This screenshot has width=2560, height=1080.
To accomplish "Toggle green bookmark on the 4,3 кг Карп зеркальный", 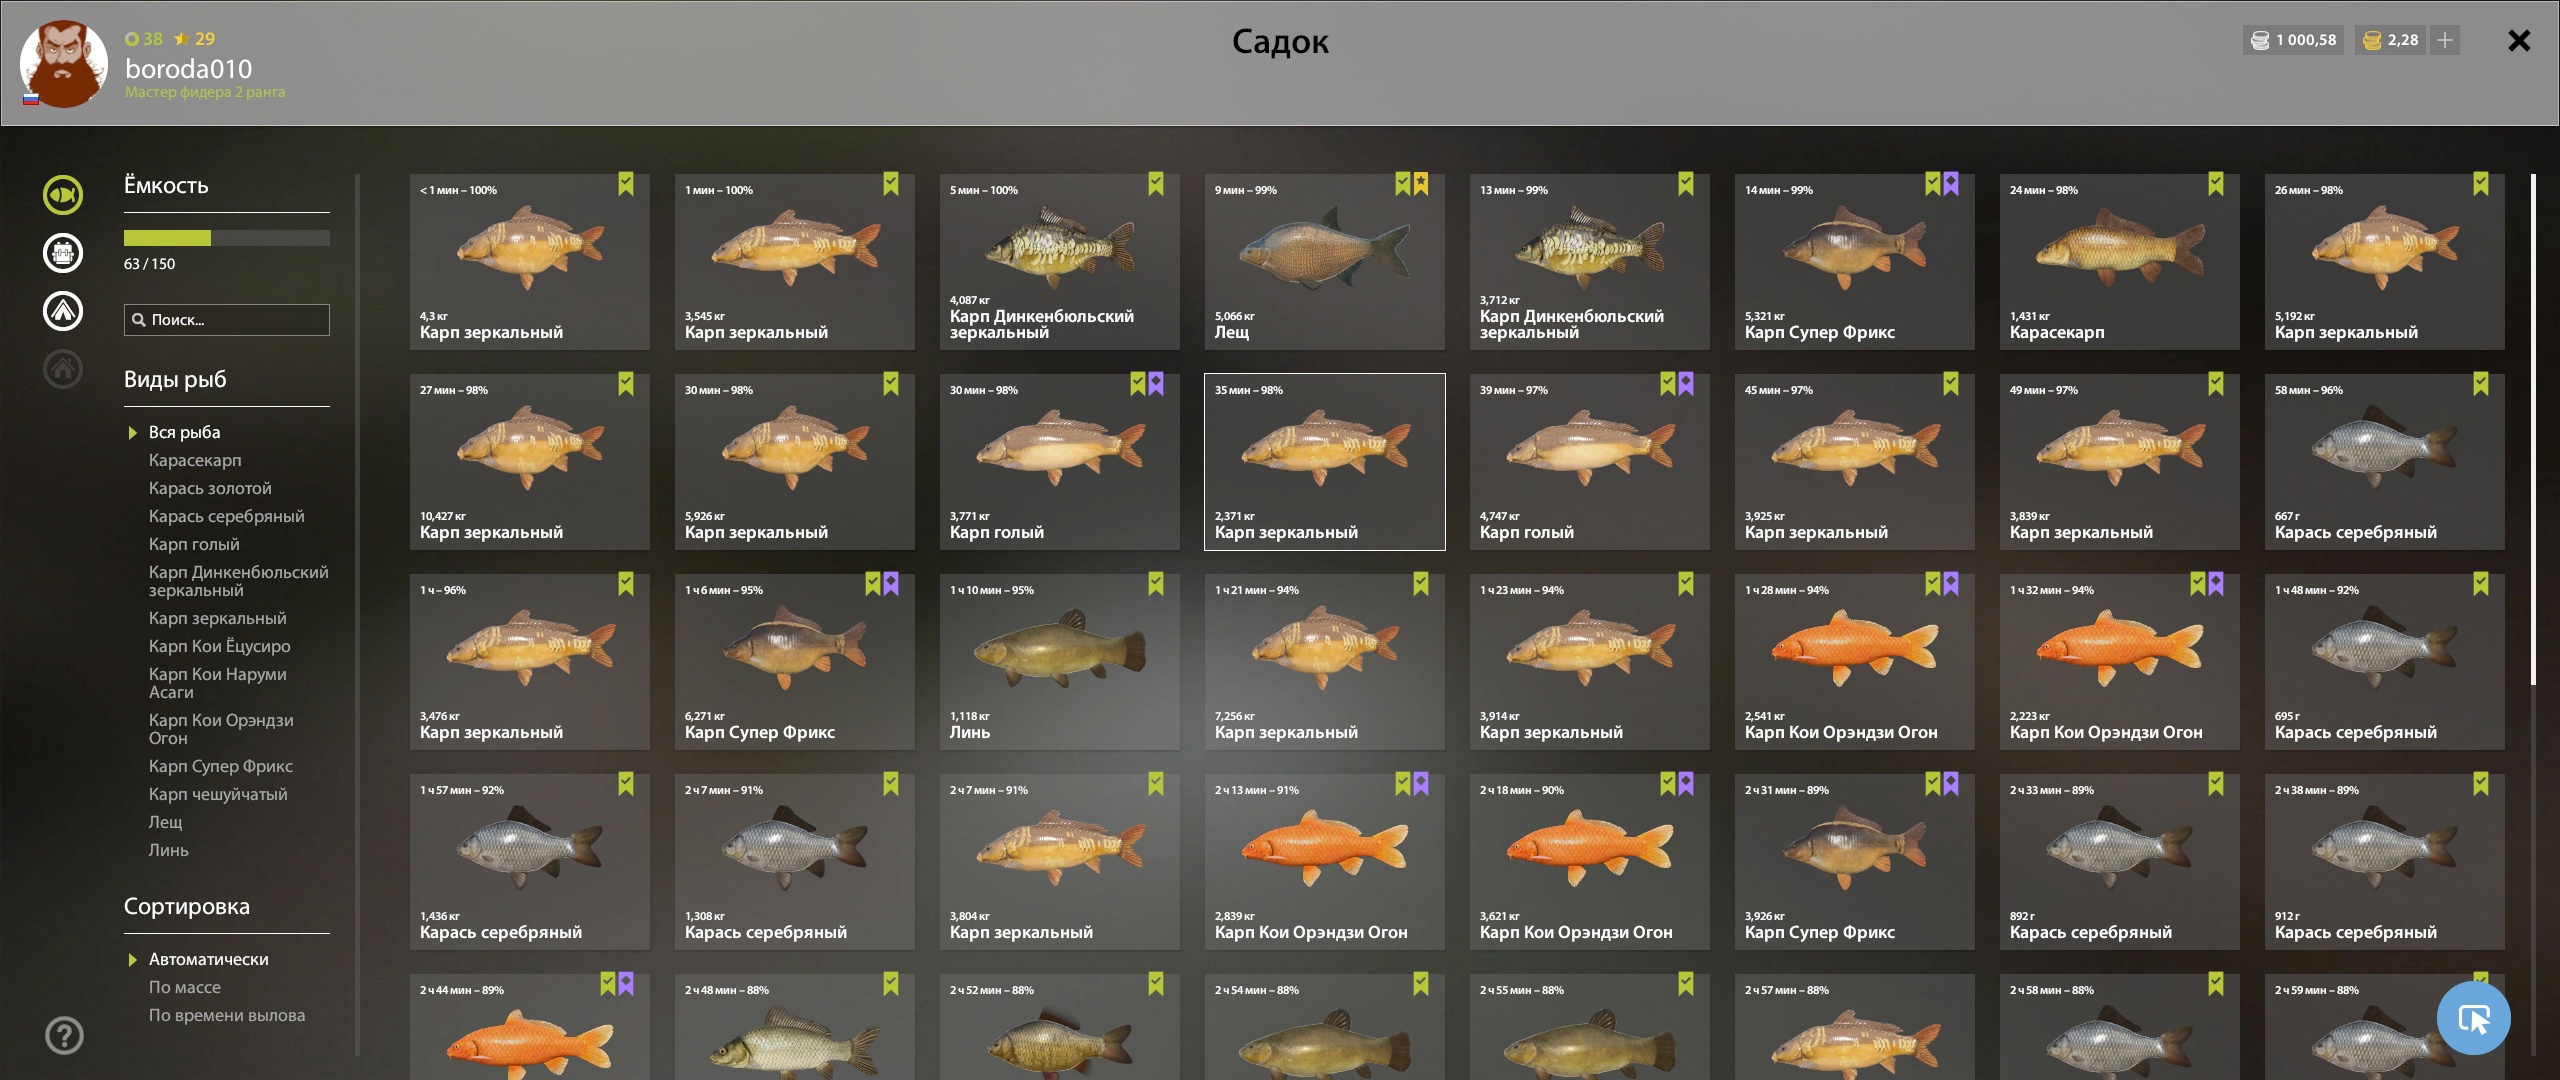I will 626,184.
